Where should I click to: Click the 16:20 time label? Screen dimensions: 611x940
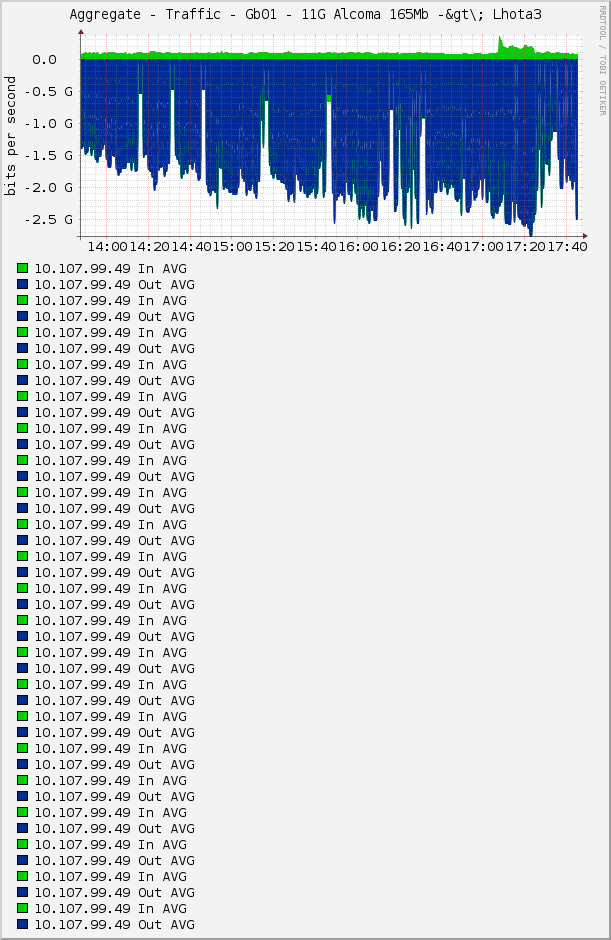click(x=401, y=247)
